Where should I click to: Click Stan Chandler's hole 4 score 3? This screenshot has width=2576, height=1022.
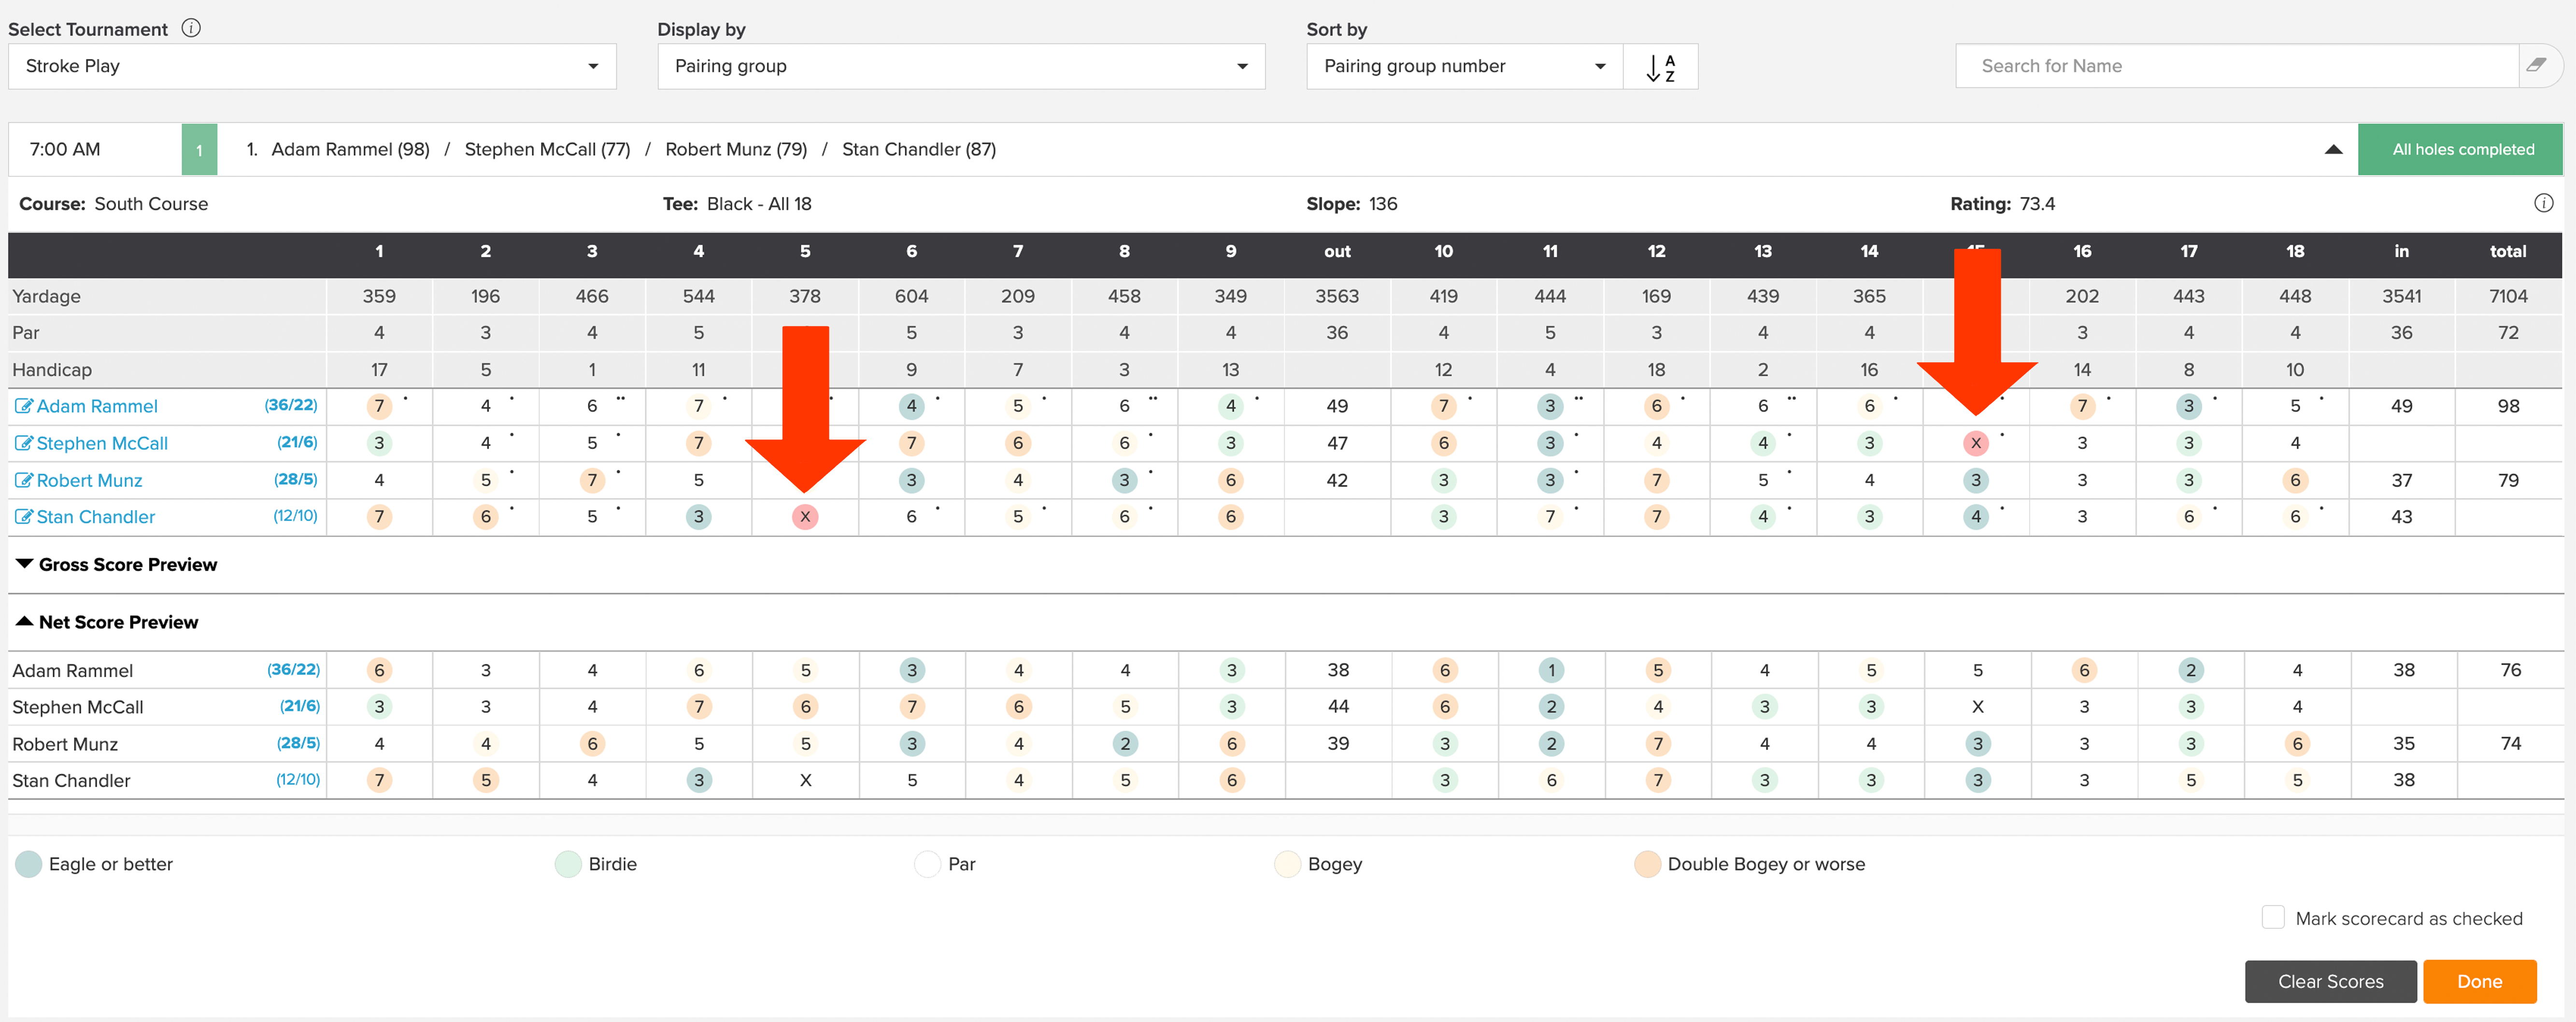point(698,517)
